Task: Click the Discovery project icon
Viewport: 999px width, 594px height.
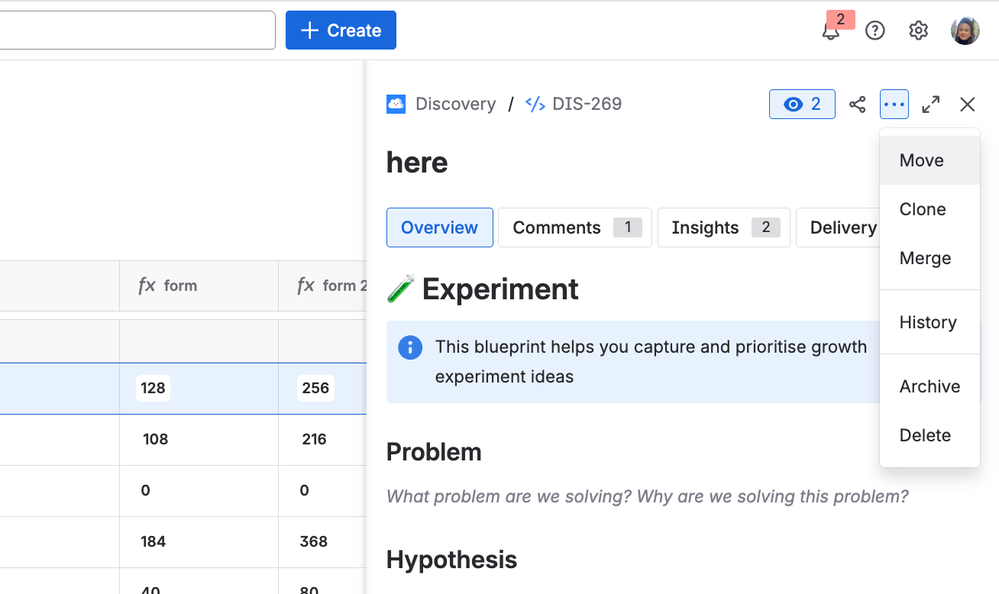Action: (x=396, y=104)
